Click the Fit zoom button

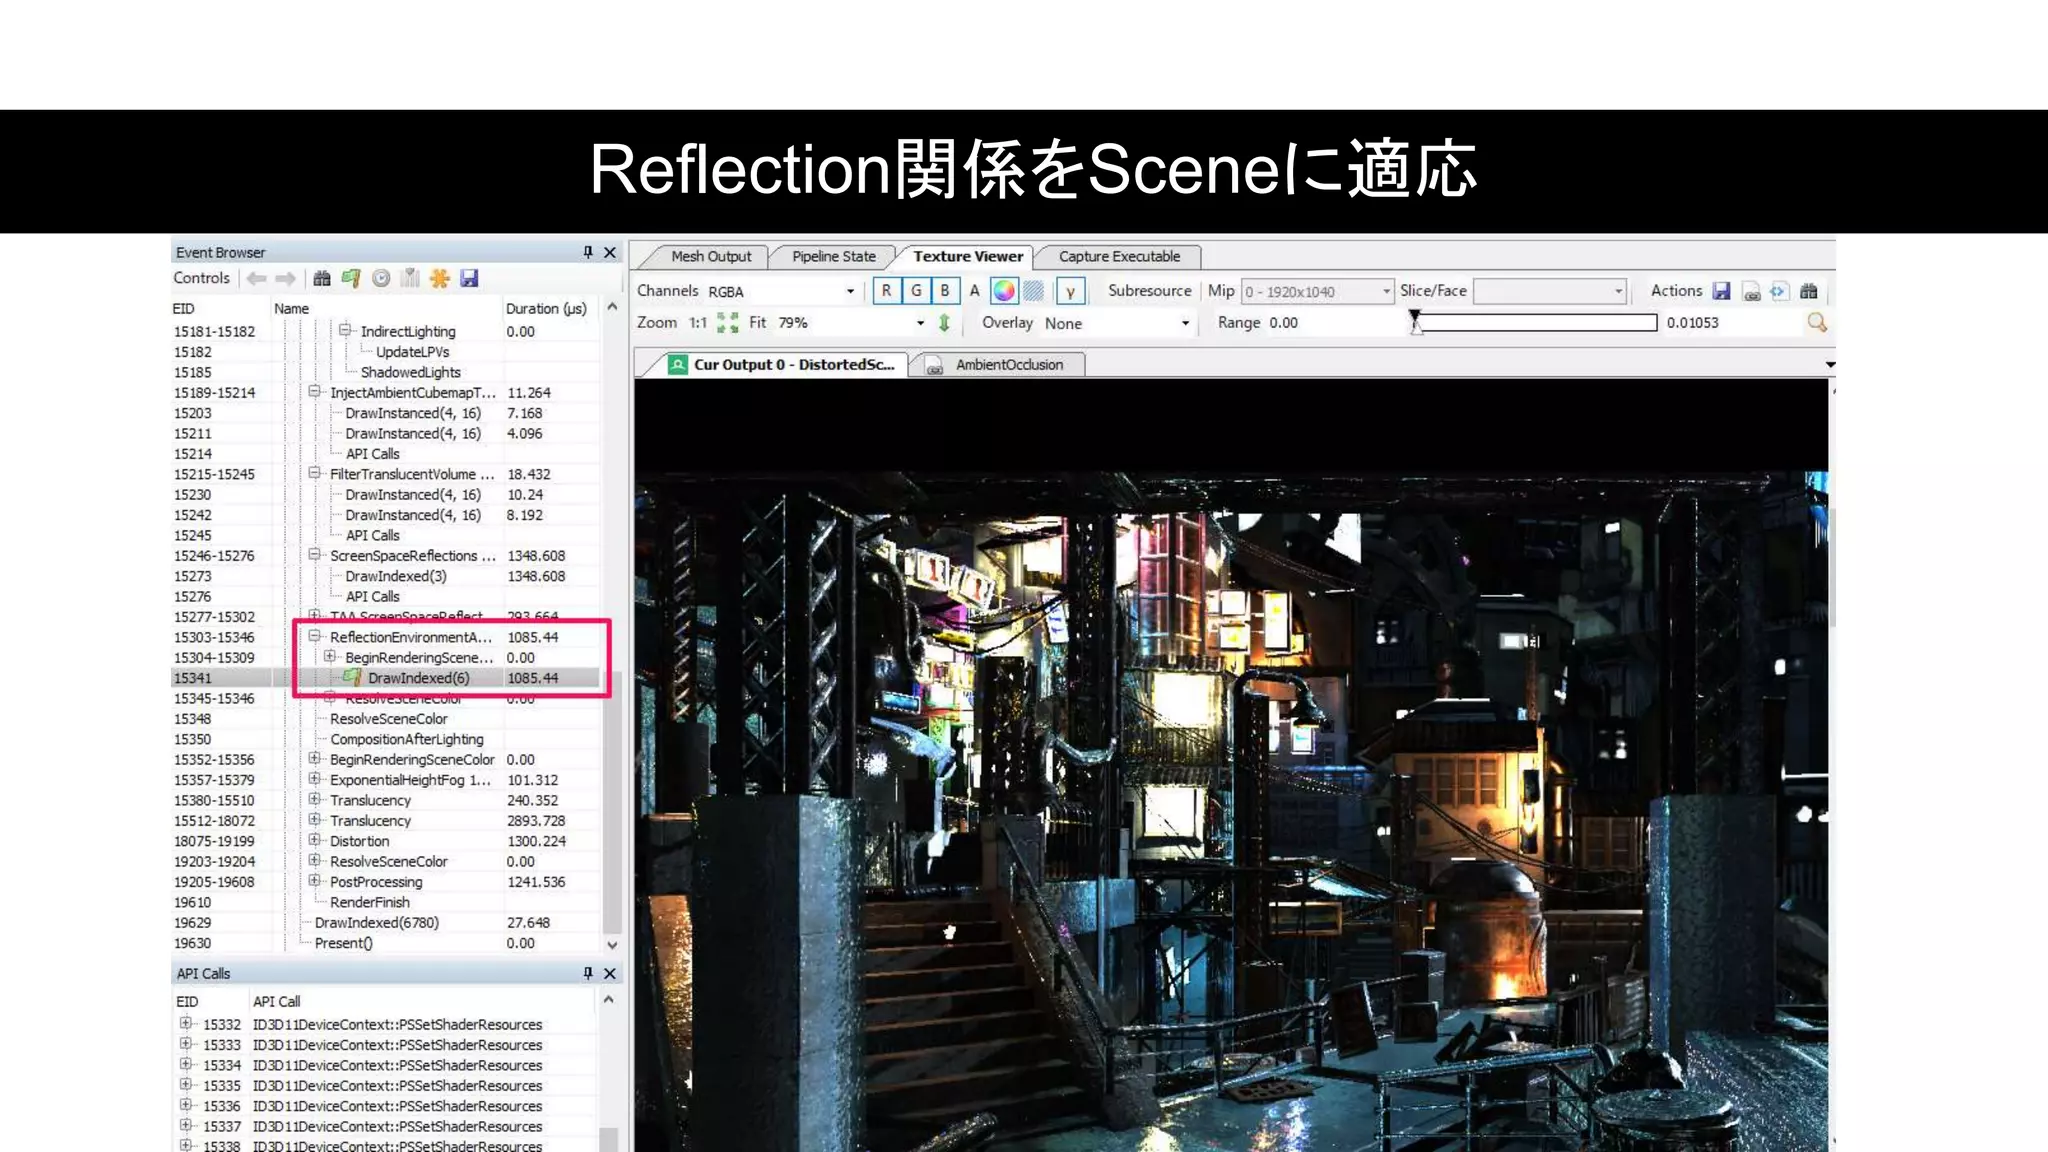coord(758,323)
